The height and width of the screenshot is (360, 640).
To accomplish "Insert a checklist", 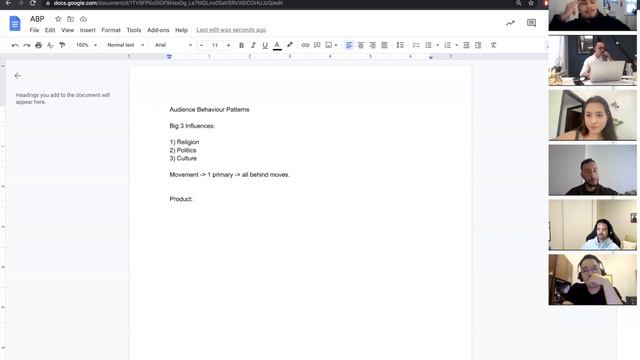I will tap(416, 45).
